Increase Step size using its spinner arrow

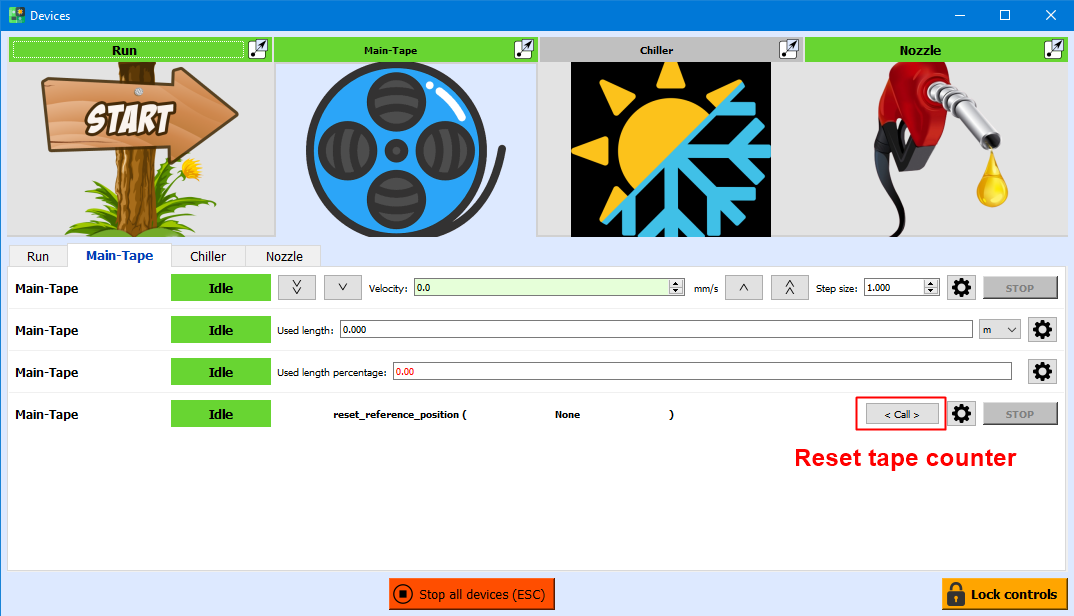pyautogui.click(x=930, y=283)
